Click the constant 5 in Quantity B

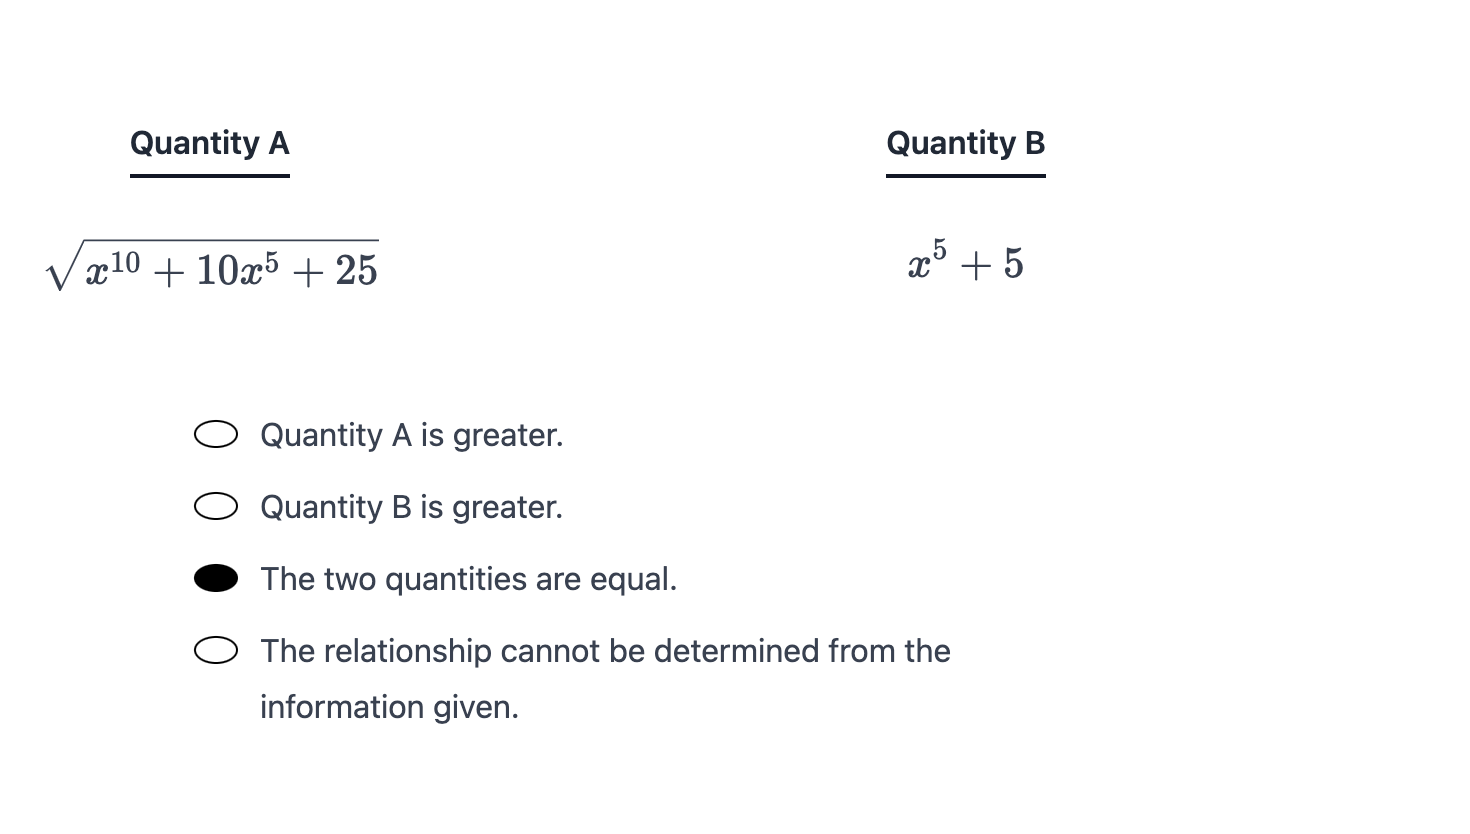(x=1013, y=264)
